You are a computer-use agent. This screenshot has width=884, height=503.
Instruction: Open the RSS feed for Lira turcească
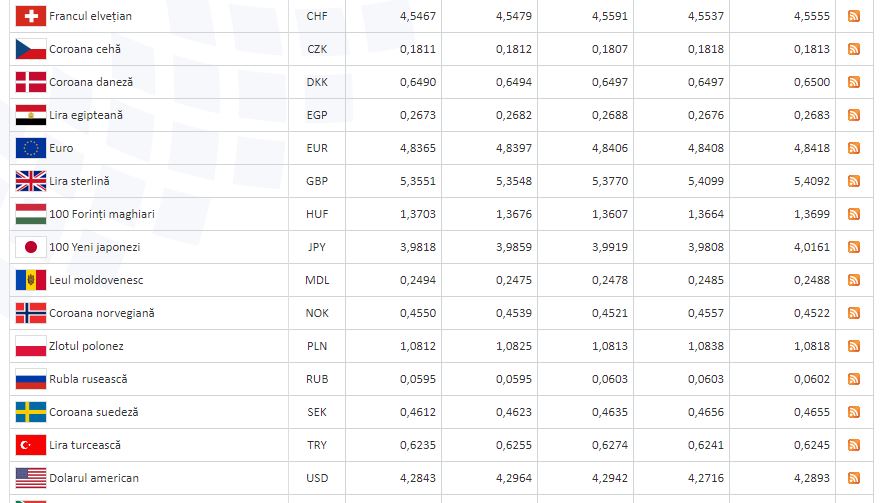tap(854, 445)
